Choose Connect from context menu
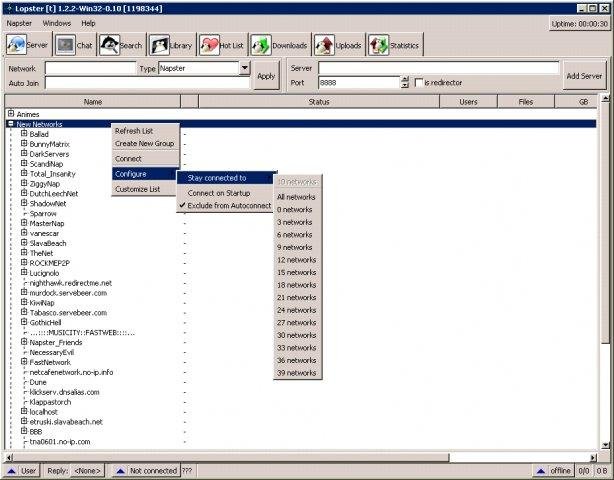 145,159
